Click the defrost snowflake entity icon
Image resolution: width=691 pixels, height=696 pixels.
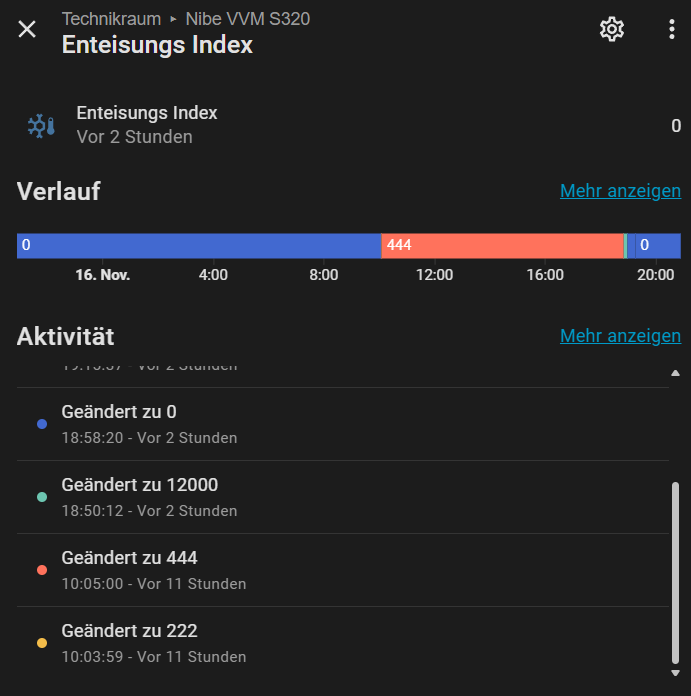[x=41, y=126]
